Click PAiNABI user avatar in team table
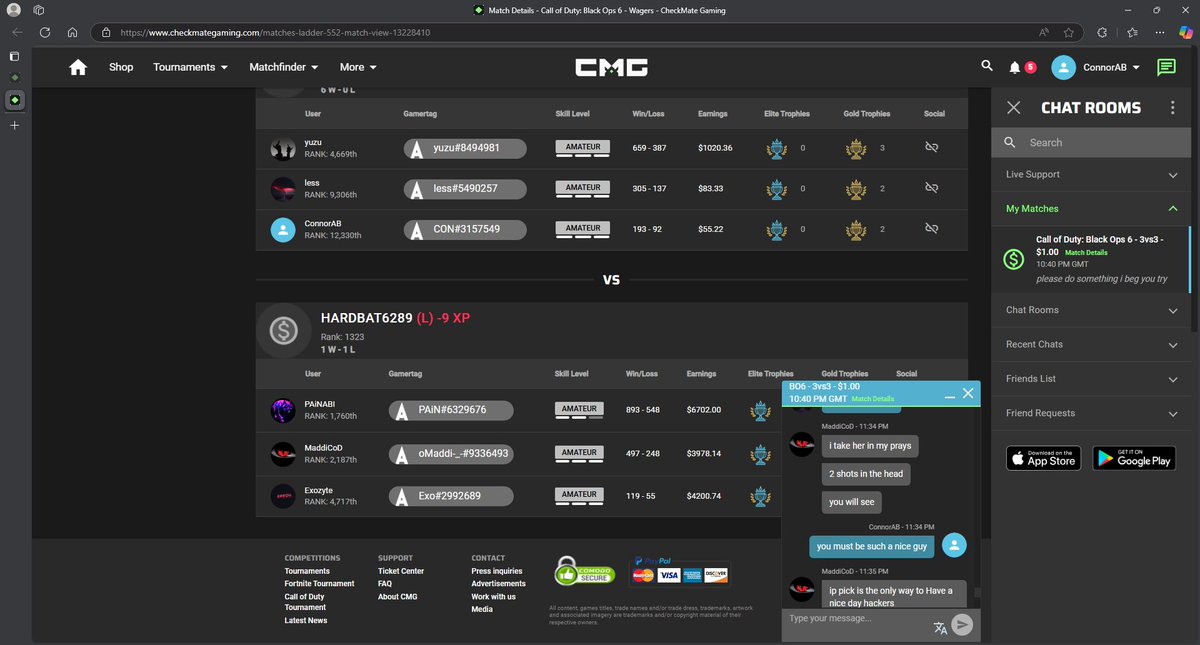Screen dimensions: 1200x645 [x=283, y=410]
